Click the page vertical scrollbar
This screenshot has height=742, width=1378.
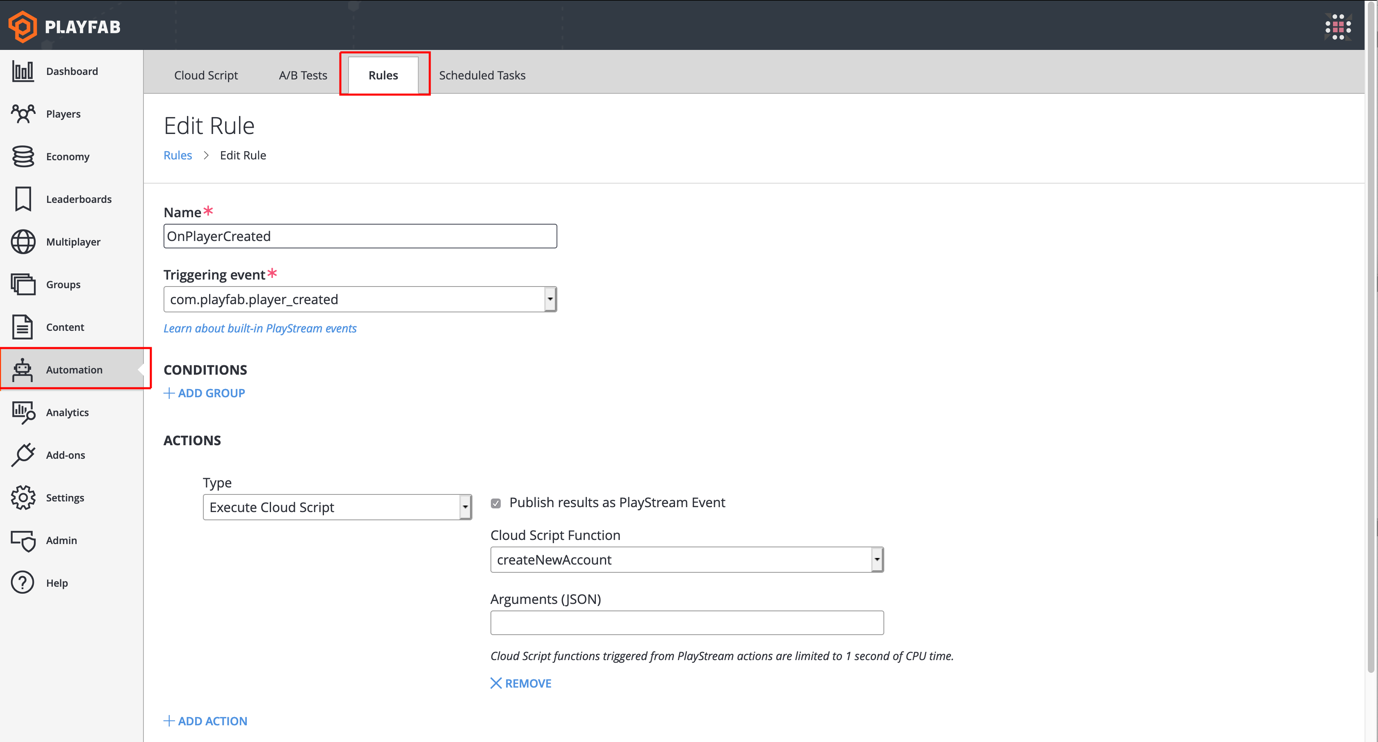1371,336
